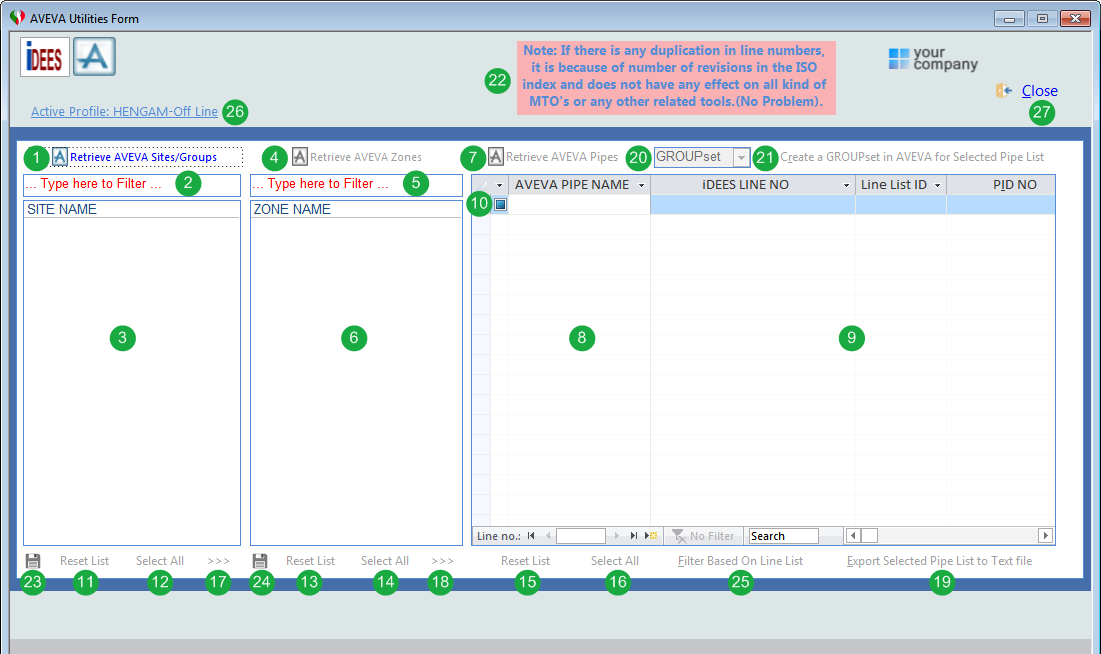This screenshot has width=1101, height=654.
Task: Select All under the SITE NAME list
Action: coord(160,561)
